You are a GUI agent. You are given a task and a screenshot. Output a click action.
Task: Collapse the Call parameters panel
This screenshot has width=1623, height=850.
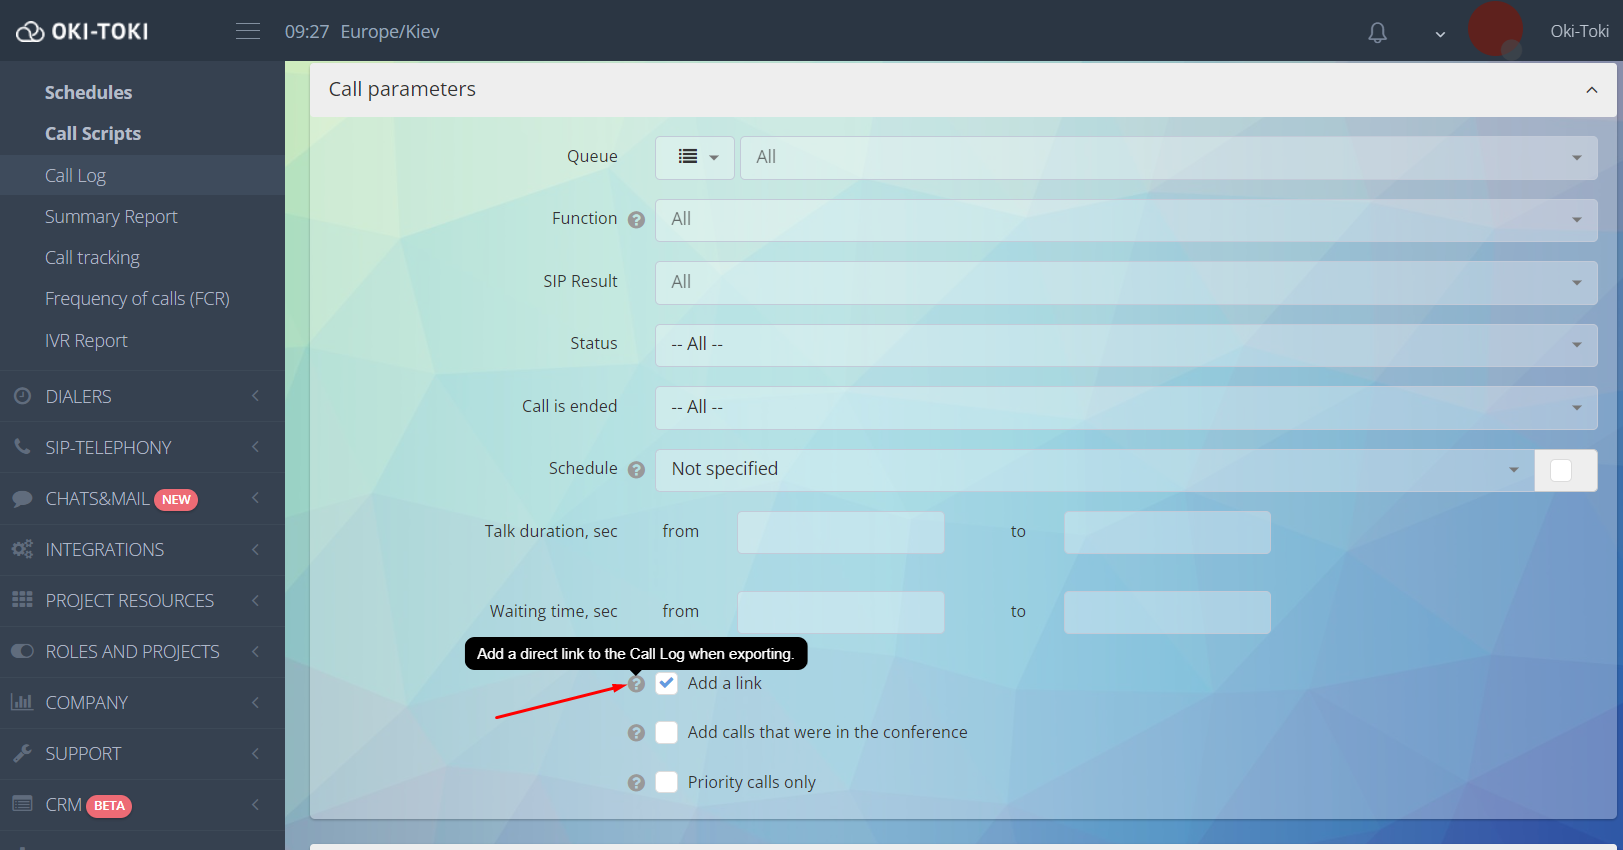click(x=1591, y=90)
